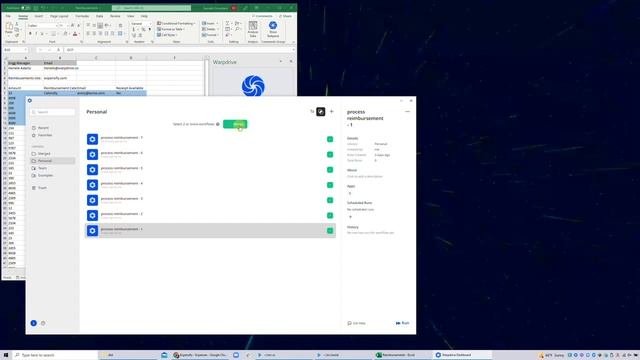The image size is (640, 360).
Task: Select the 'process reimbursement - 7' workflow name
Action: [122, 138]
